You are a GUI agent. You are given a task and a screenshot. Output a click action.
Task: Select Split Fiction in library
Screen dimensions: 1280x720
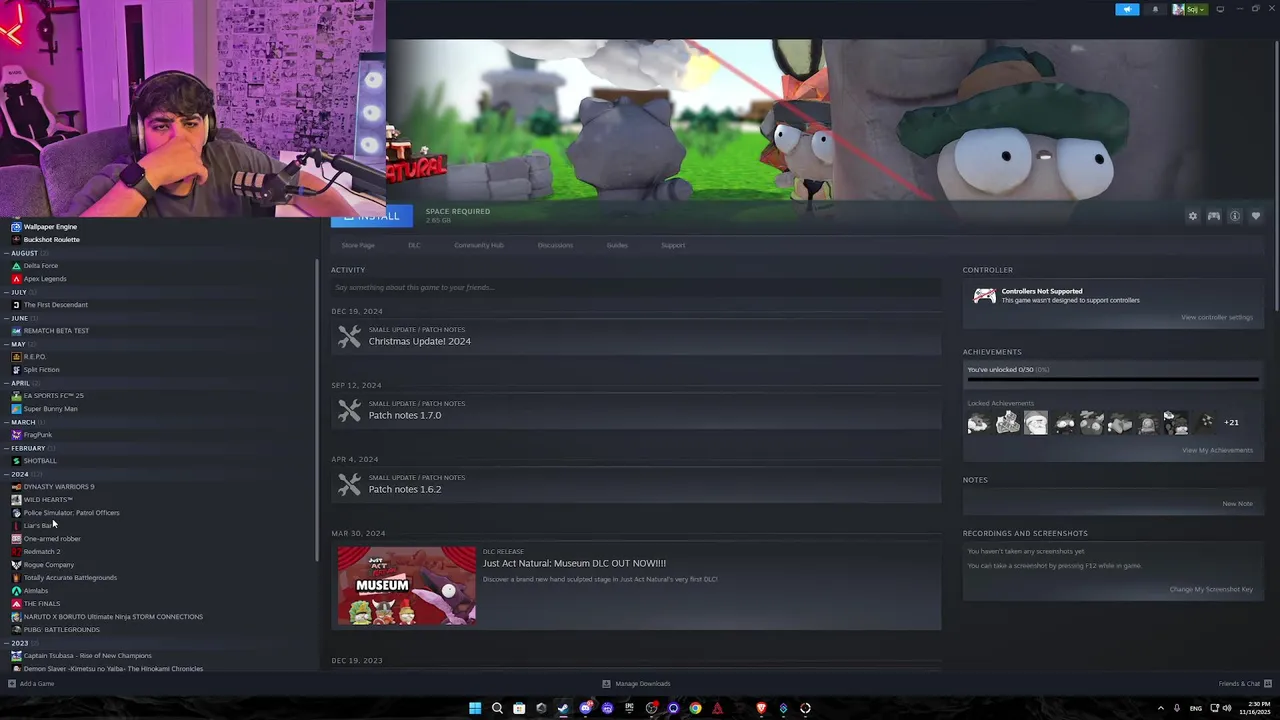pyautogui.click(x=41, y=370)
